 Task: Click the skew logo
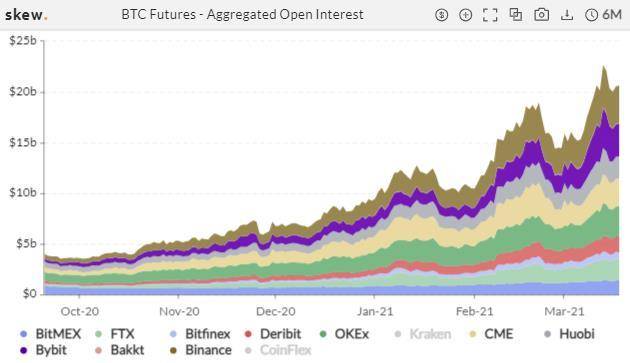(26, 15)
